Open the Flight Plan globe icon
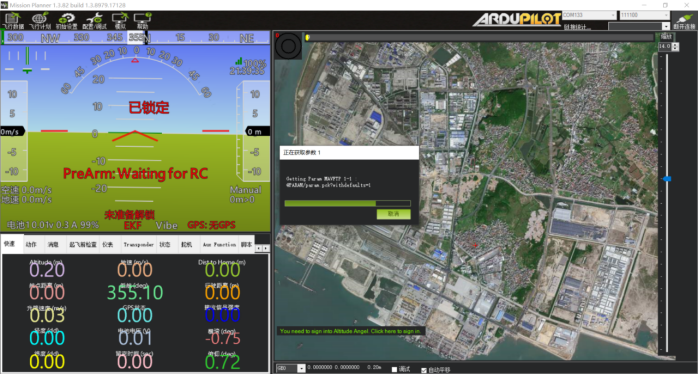698x375 pixels. (40, 20)
